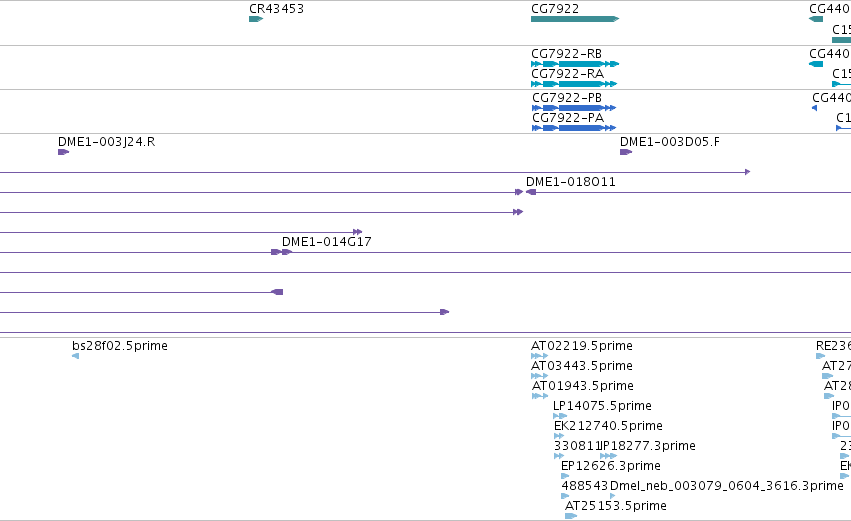The height and width of the screenshot is (521, 851).
Task: Select the CG7922-PB coding region glyph
Action: [574, 108]
